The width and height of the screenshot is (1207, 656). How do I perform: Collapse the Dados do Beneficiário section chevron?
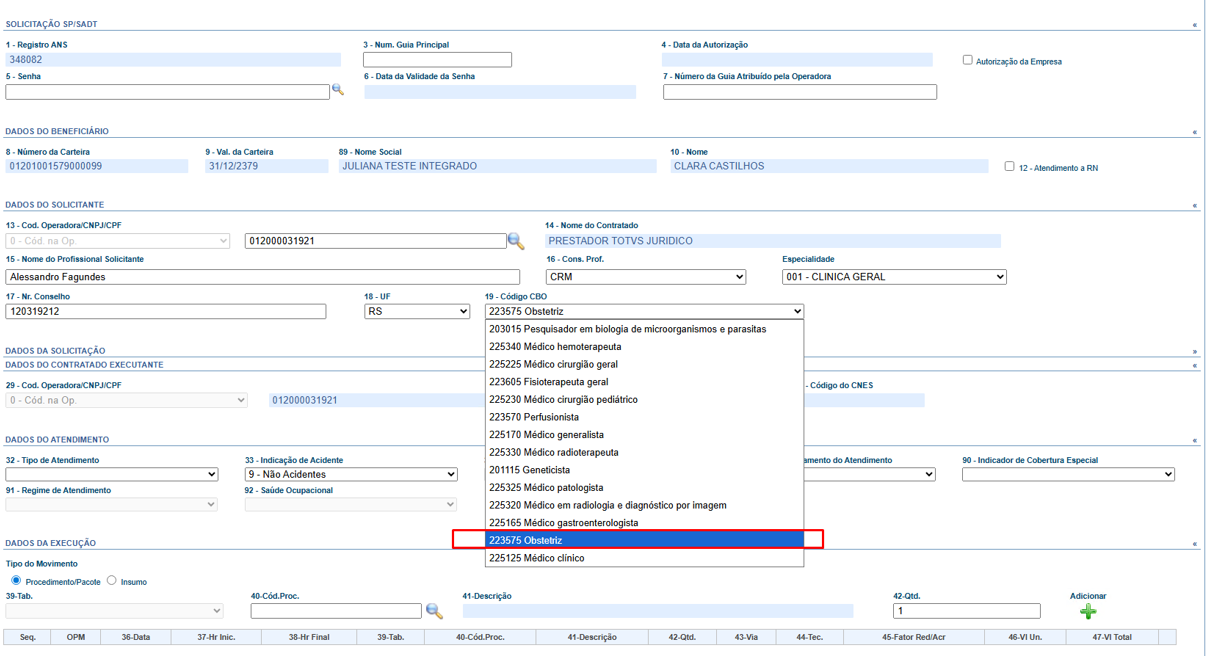pos(1194,132)
